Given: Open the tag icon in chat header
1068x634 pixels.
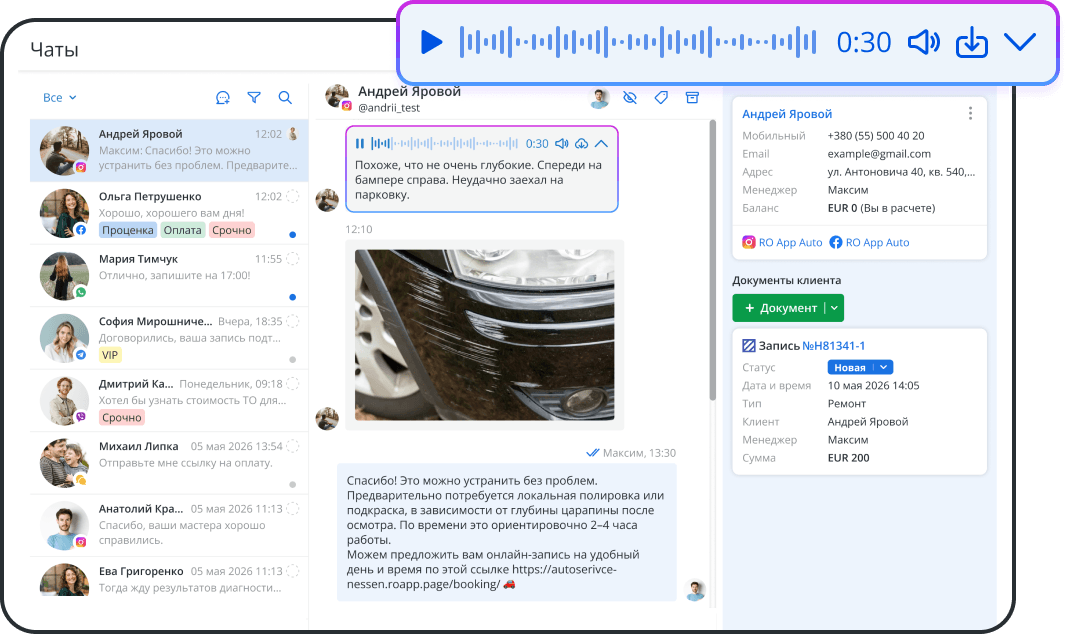Looking at the screenshot, I should (661, 98).
